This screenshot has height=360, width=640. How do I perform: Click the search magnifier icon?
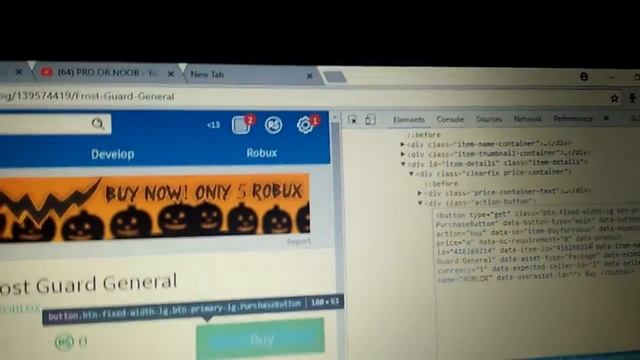98,123
